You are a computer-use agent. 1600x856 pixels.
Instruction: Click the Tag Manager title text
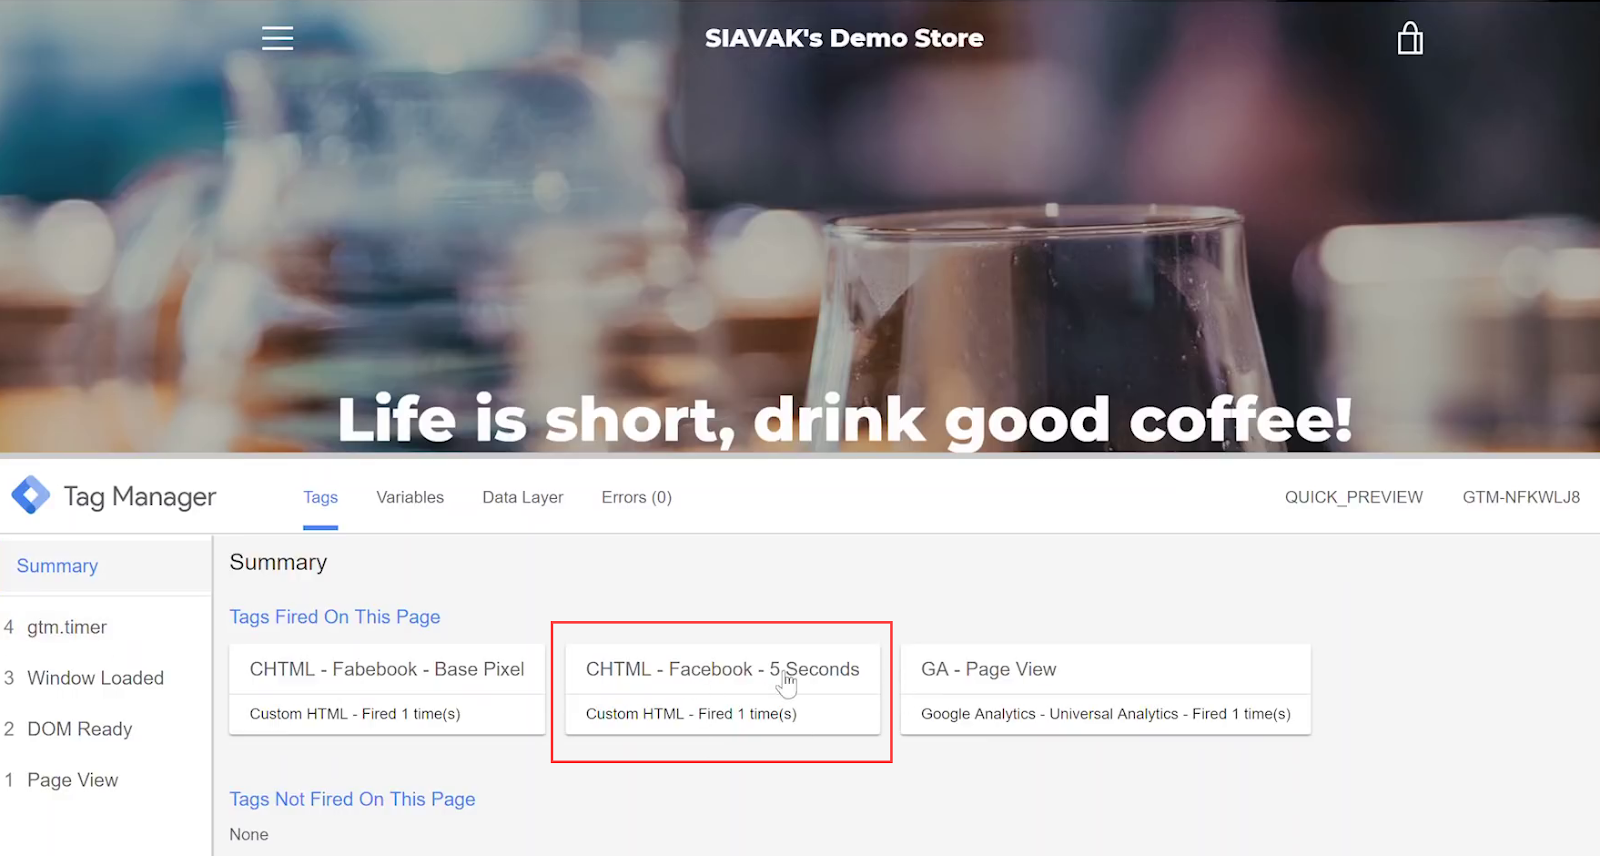pyautogui.click(x=140, y=496)
